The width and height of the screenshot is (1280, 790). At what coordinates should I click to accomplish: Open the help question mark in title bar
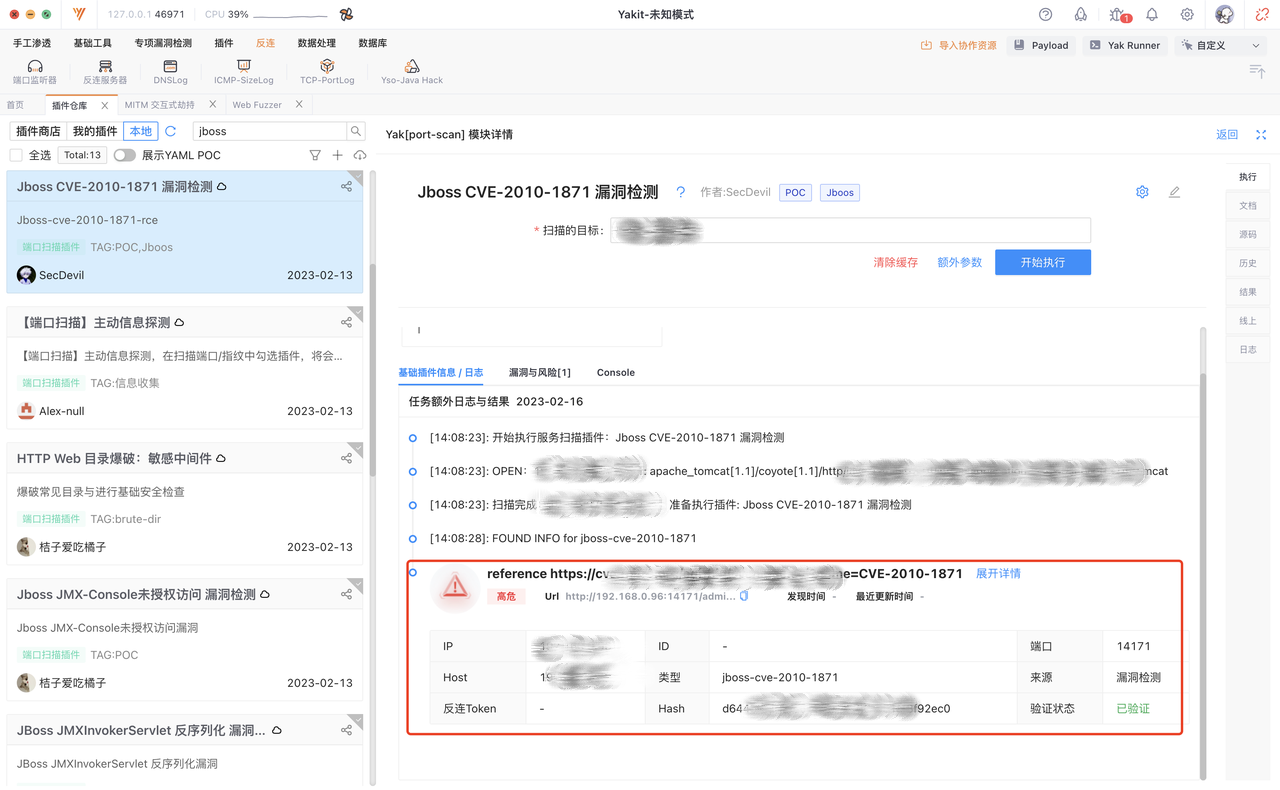(1045, 15)
